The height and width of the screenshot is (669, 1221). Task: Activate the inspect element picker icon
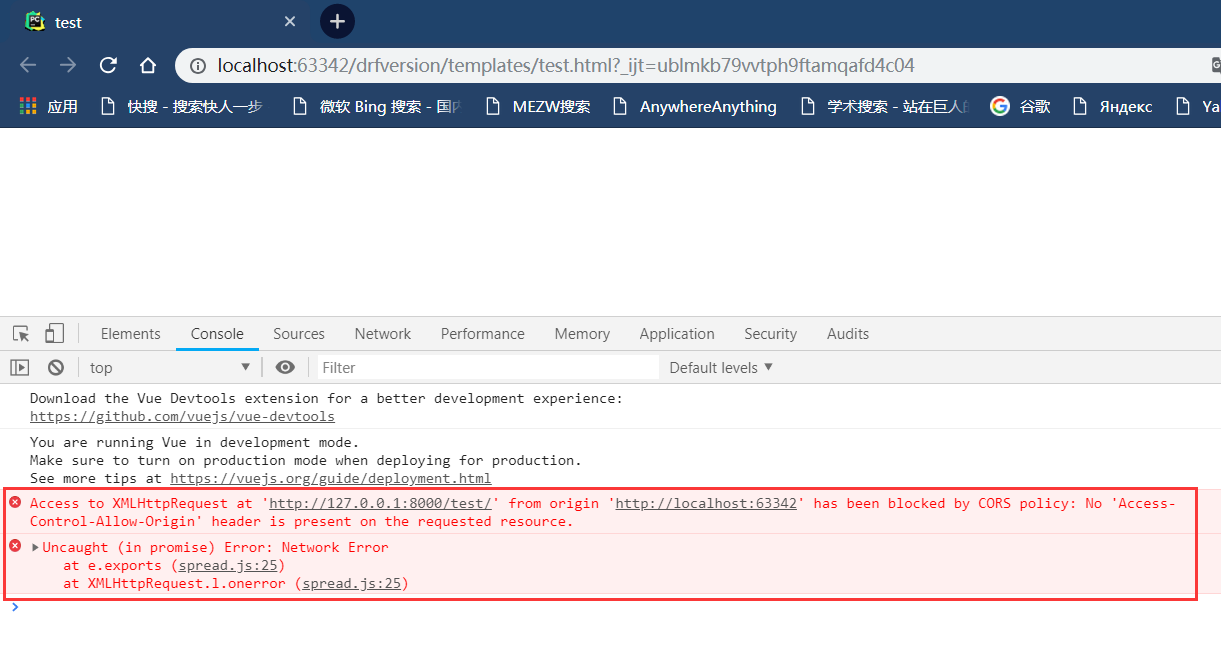point(21,334)
